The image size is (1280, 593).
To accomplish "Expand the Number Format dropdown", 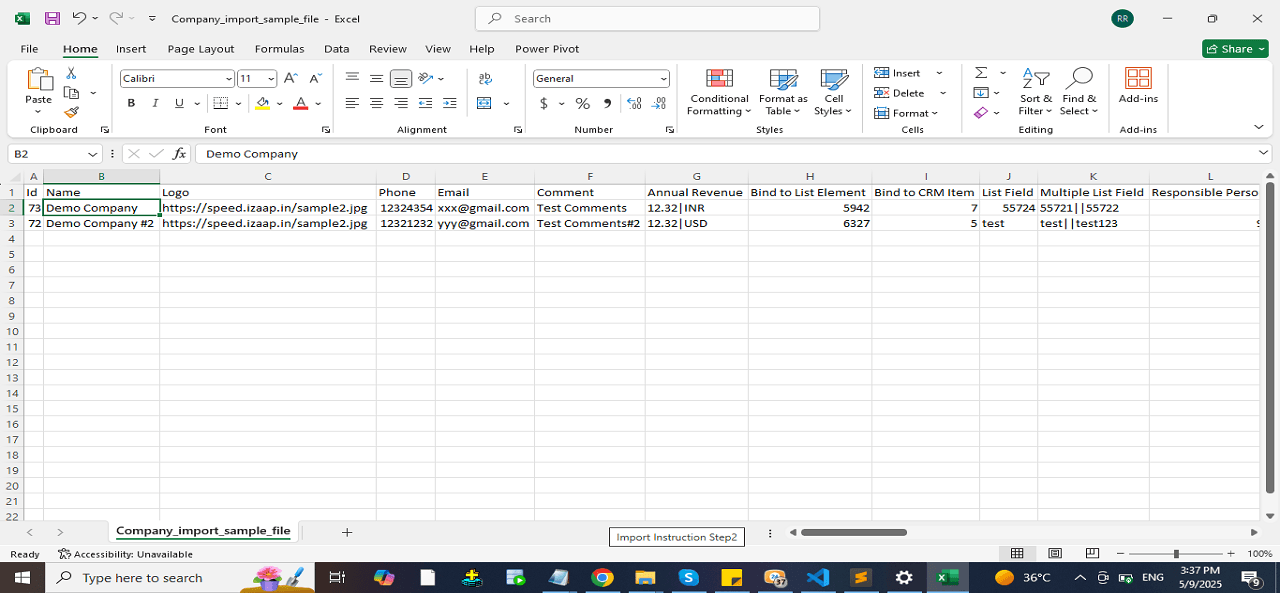I will tap(663, 78).
